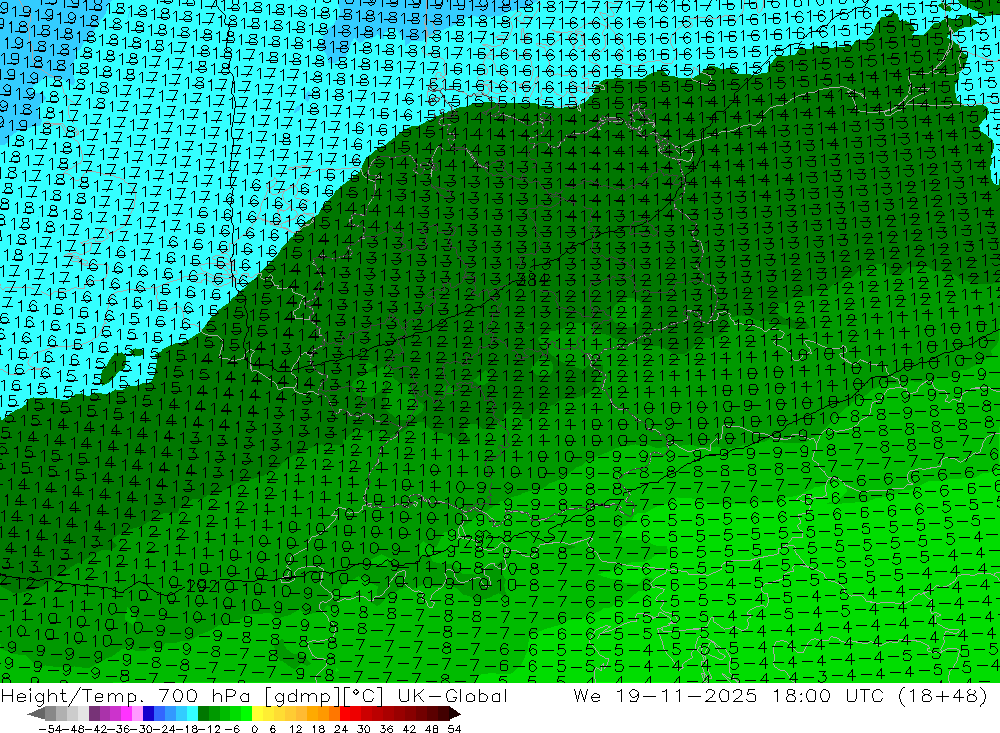Click the "Height/Temp. 700 hPa" map title
This screenshot has width=1000, height=733.
tap(128, 696)
